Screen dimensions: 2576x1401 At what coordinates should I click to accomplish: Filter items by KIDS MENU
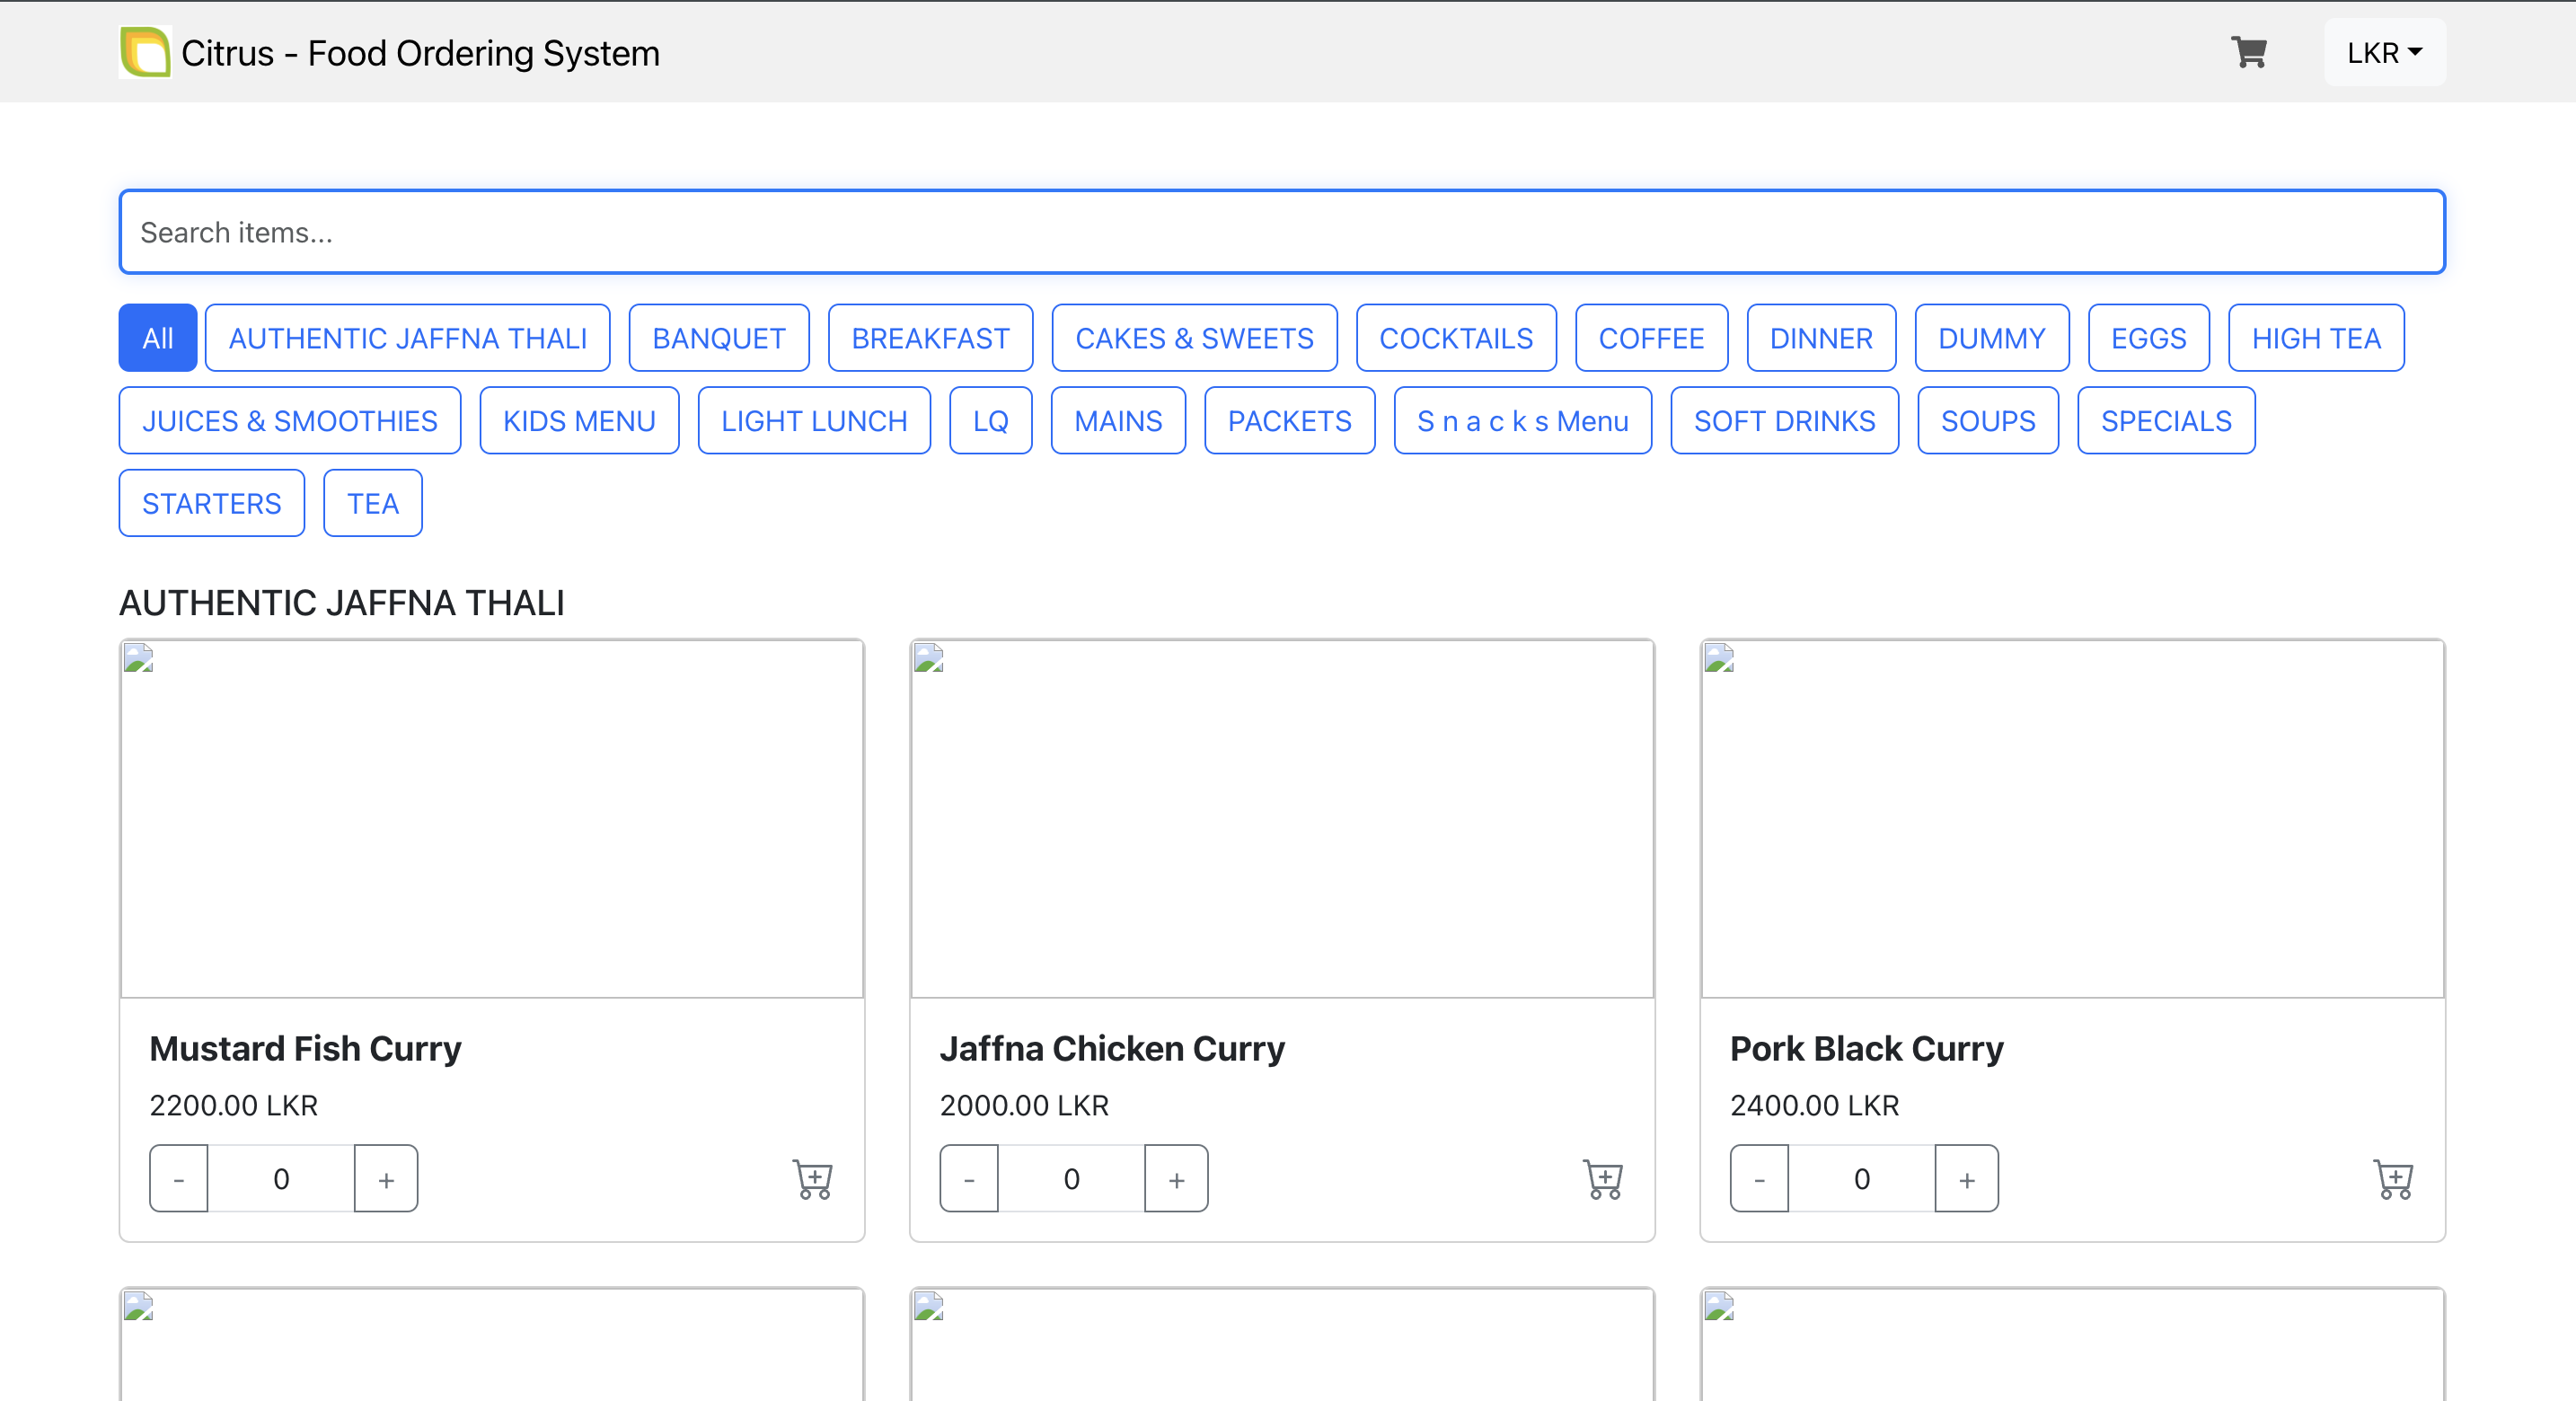click(x=579, y=421)
